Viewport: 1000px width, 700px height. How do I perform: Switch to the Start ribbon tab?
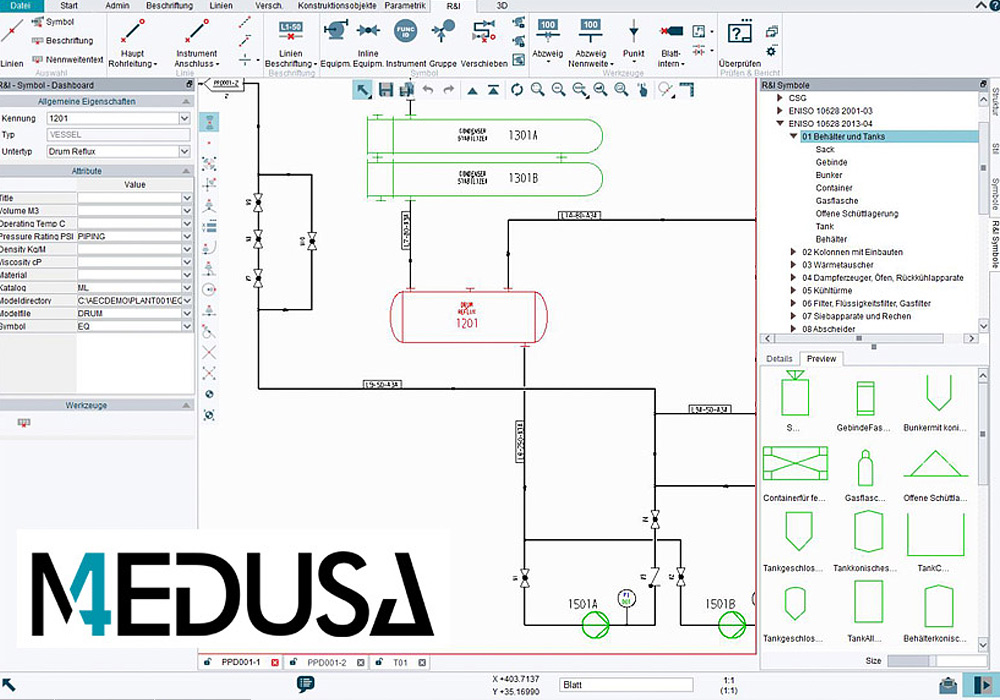(69, 5)
